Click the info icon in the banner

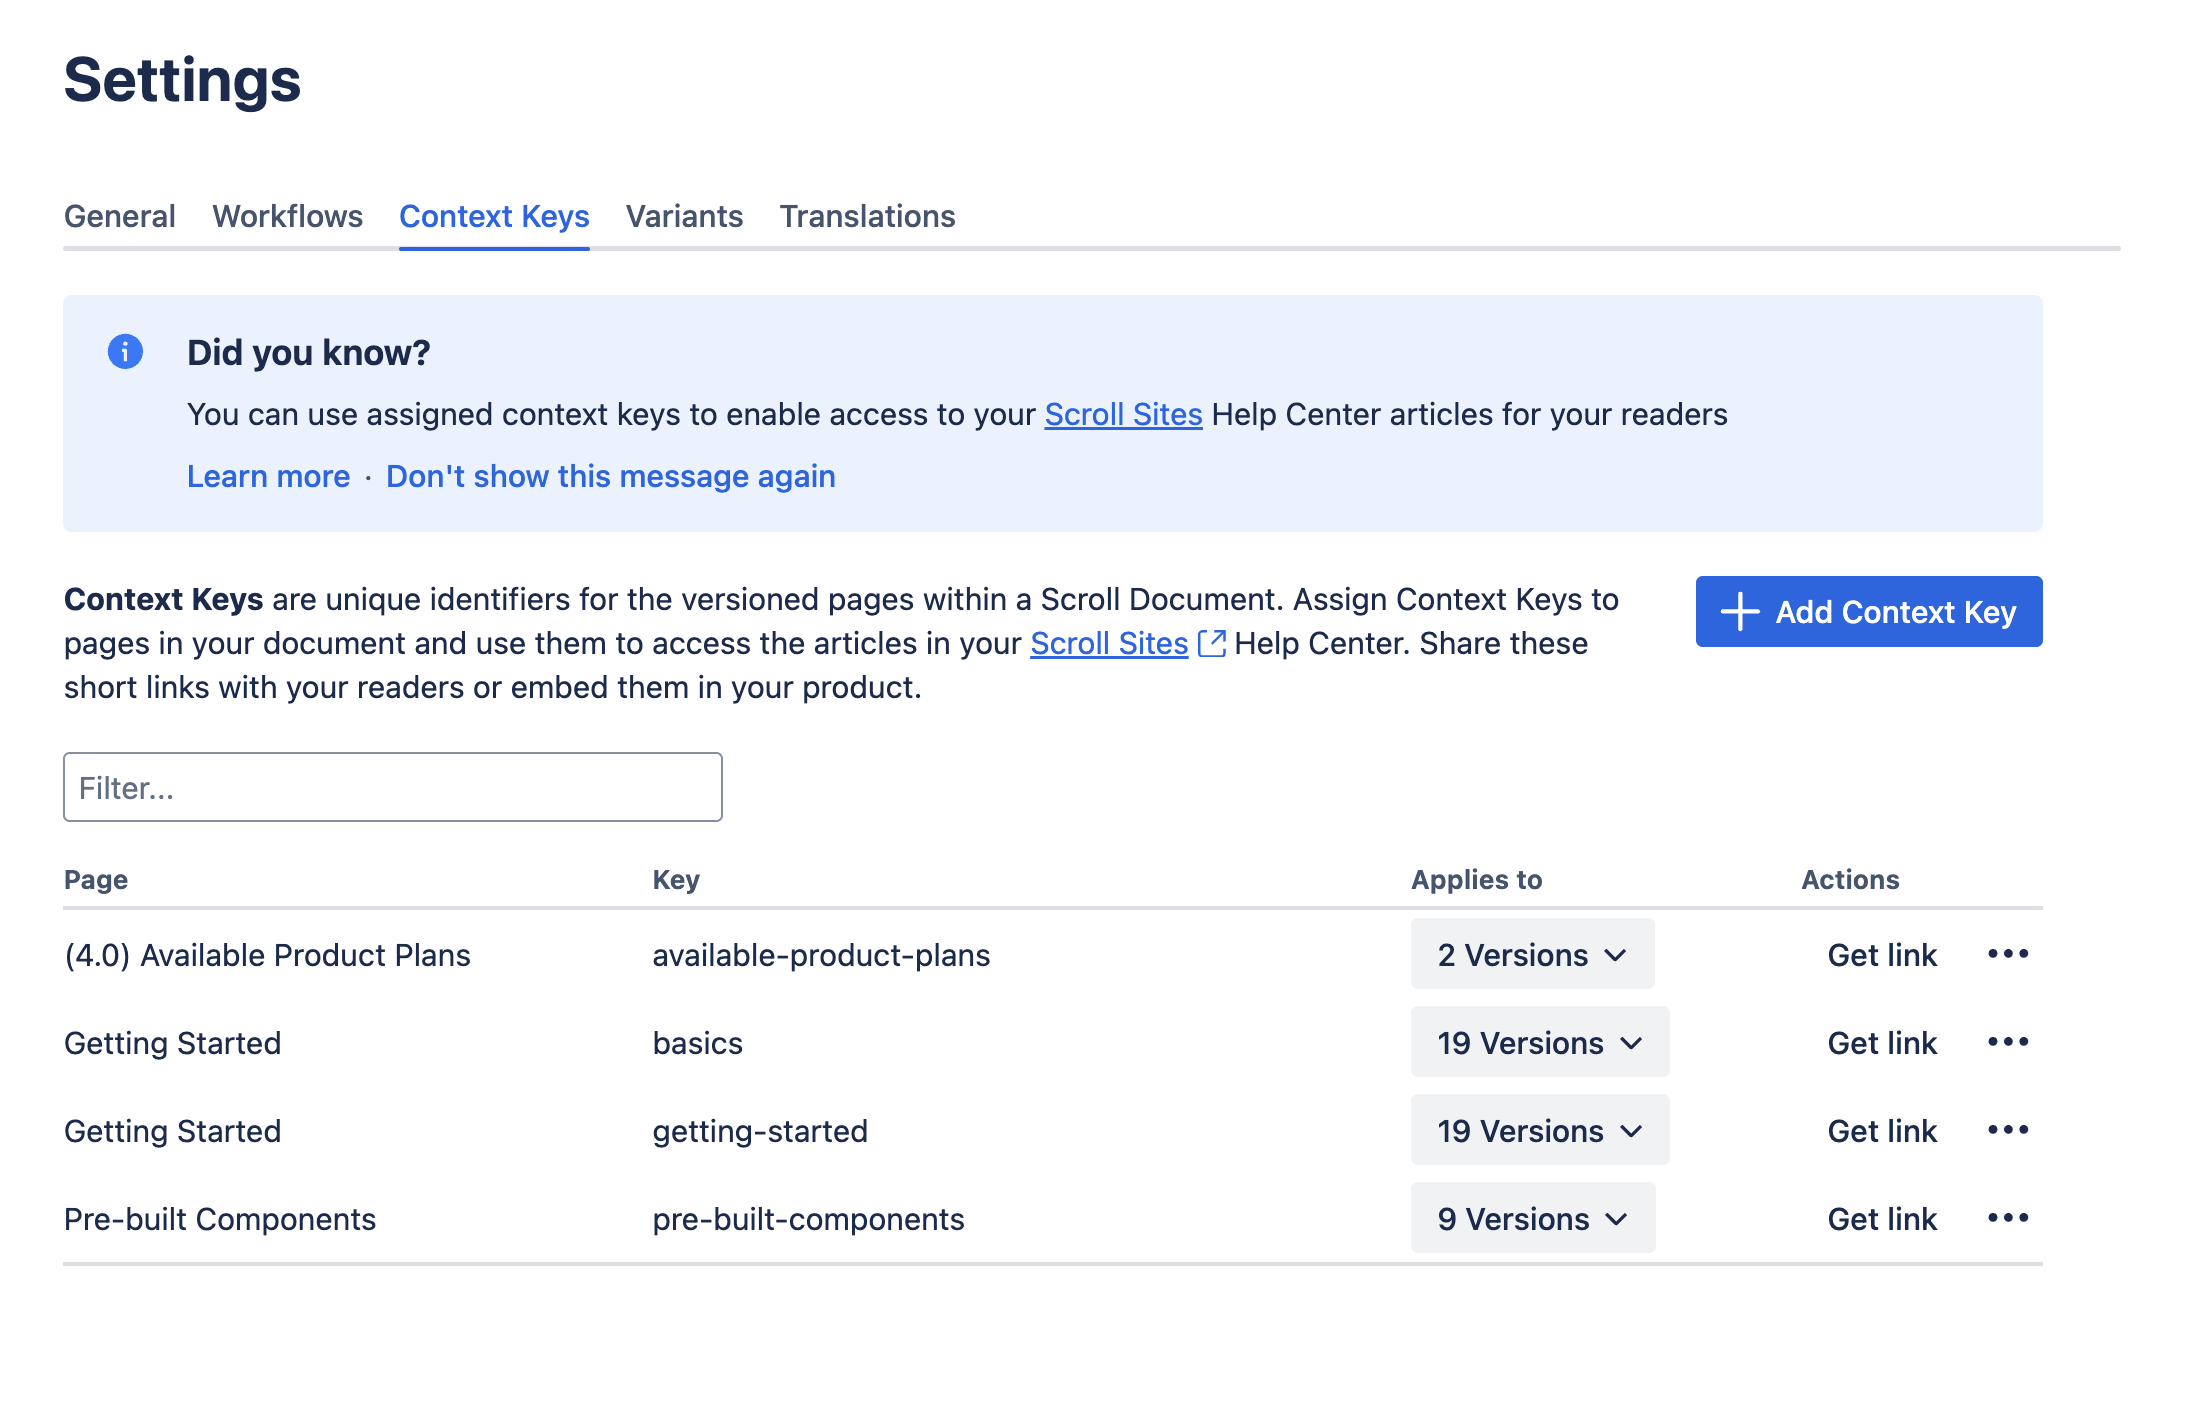(125, 352)
